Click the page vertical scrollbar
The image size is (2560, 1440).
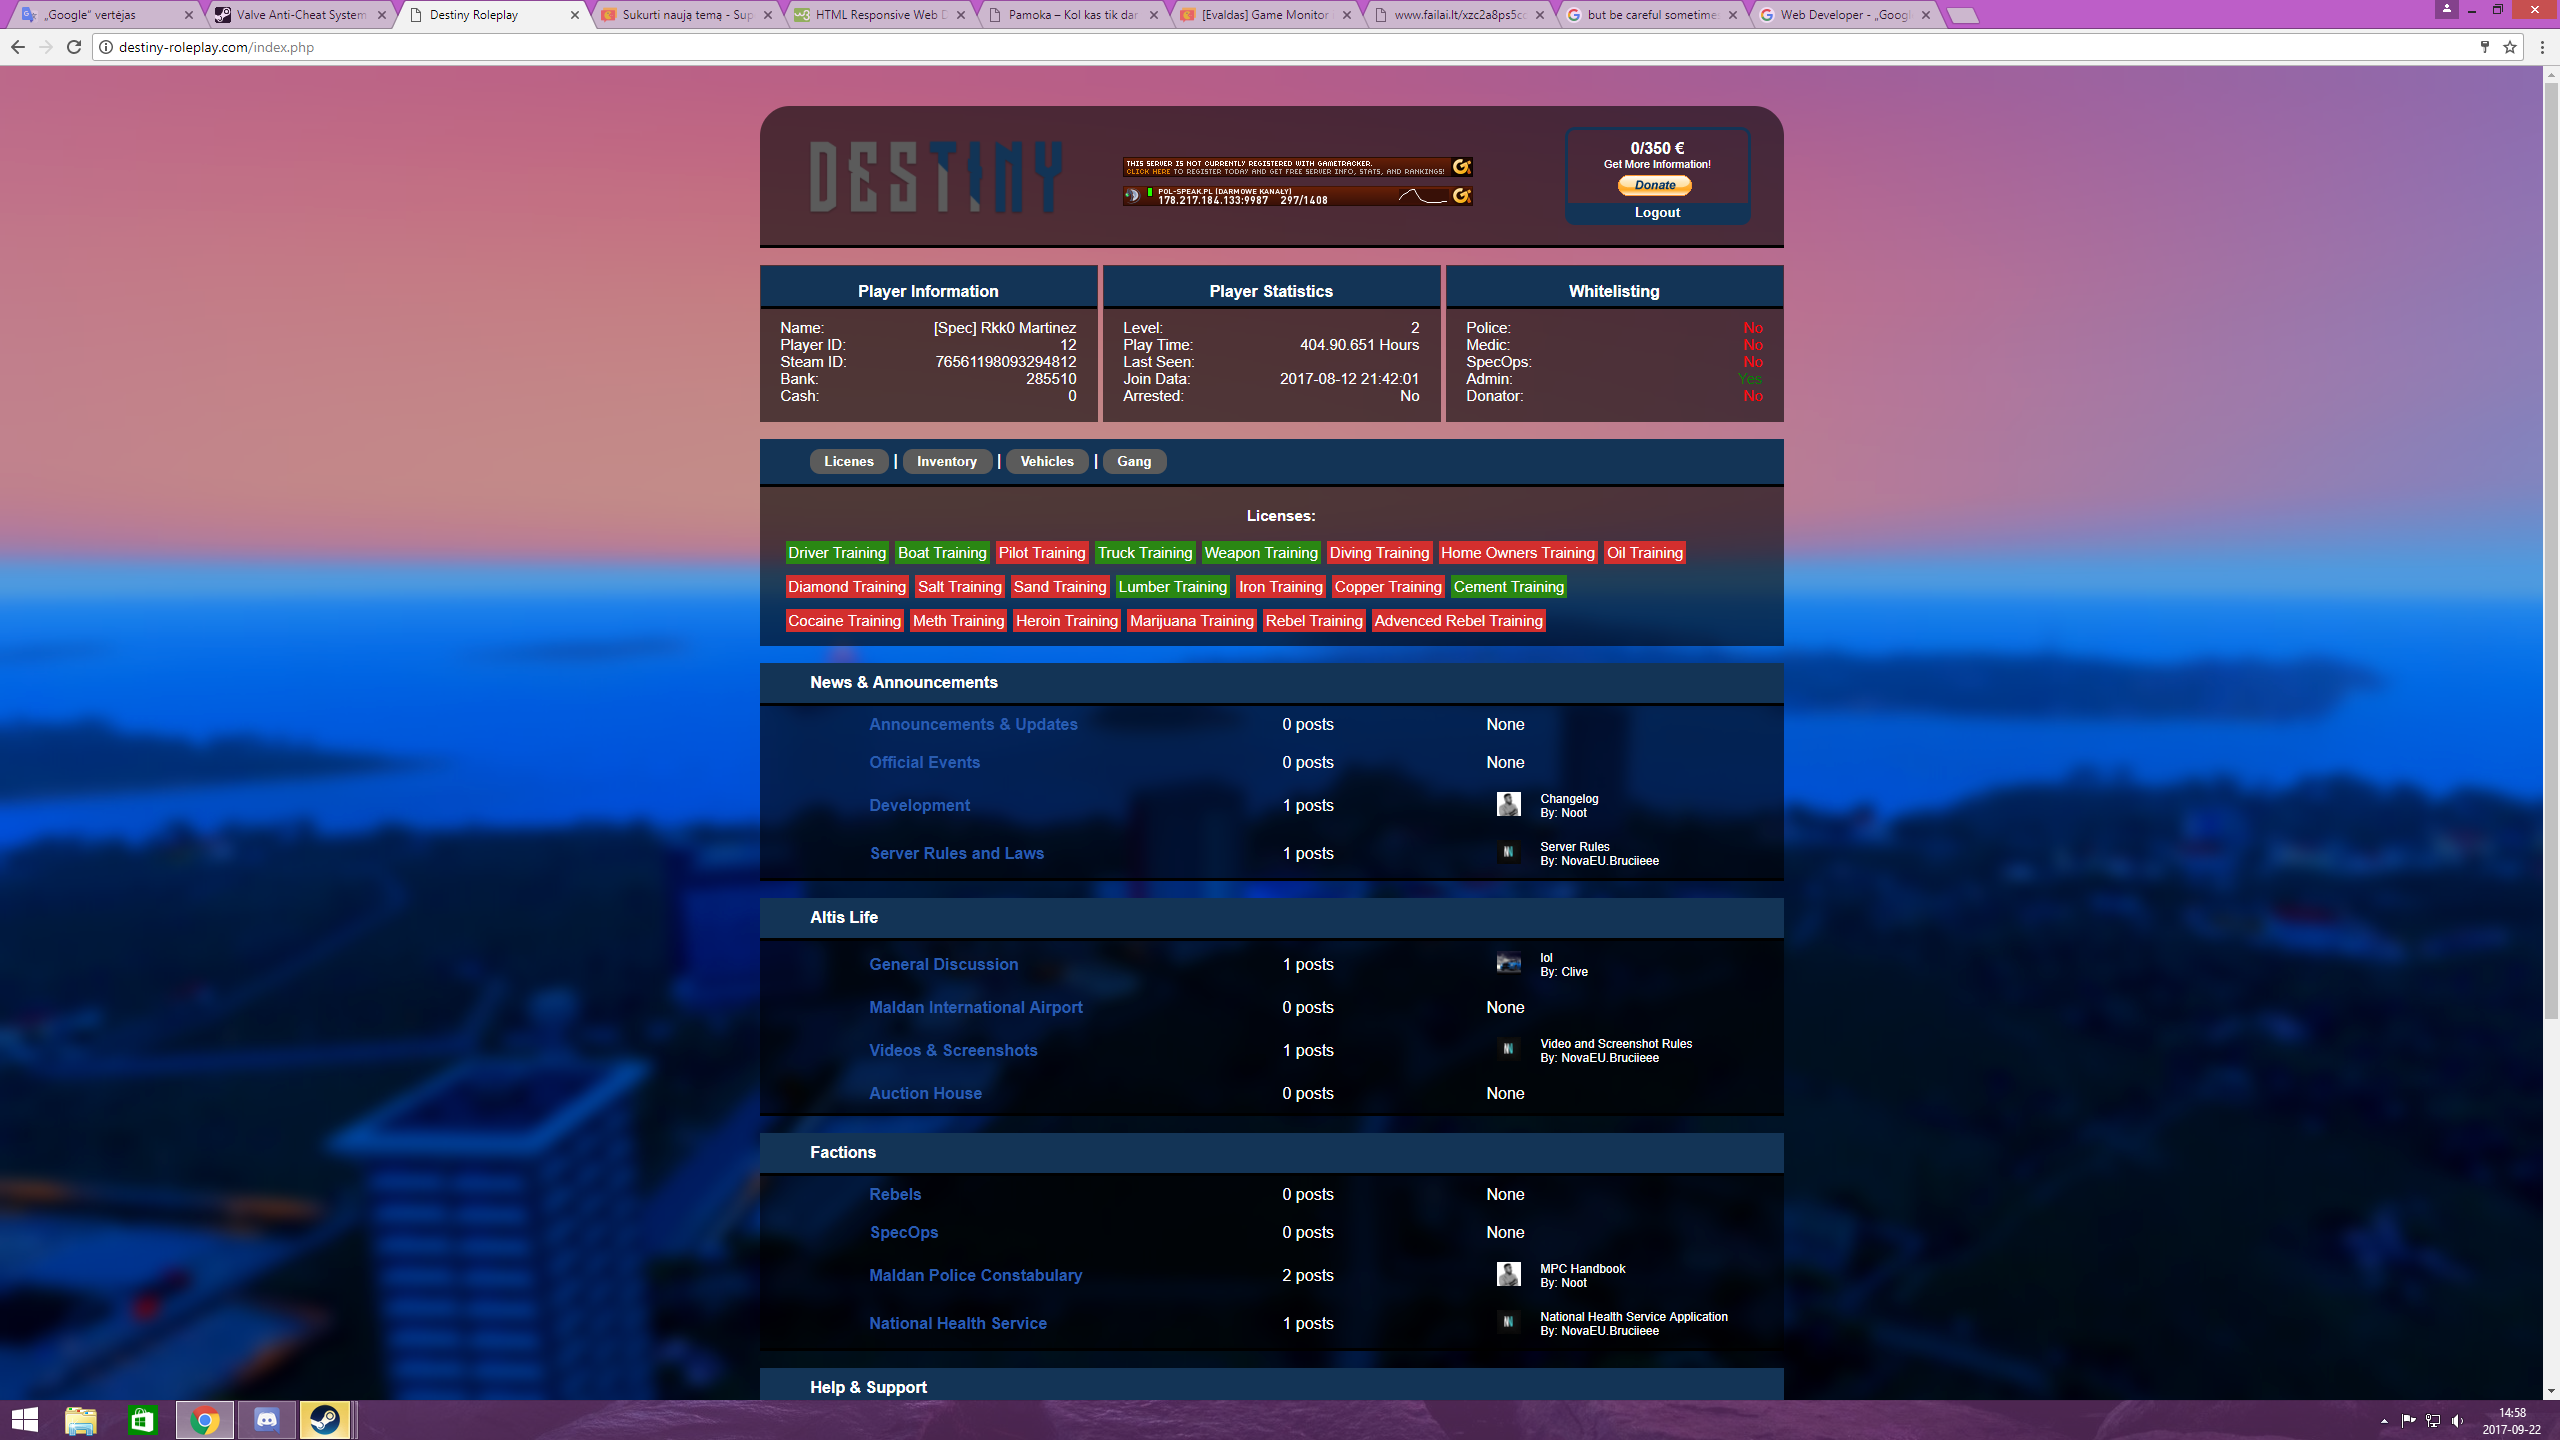click(2551, 550)
